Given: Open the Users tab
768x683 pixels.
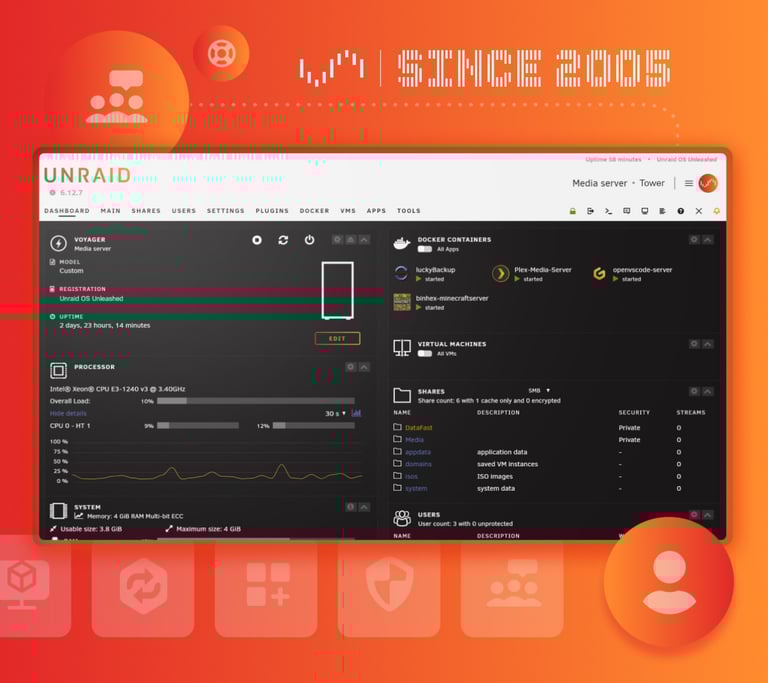Looking at the screenshot, I should tap(184, 211).
